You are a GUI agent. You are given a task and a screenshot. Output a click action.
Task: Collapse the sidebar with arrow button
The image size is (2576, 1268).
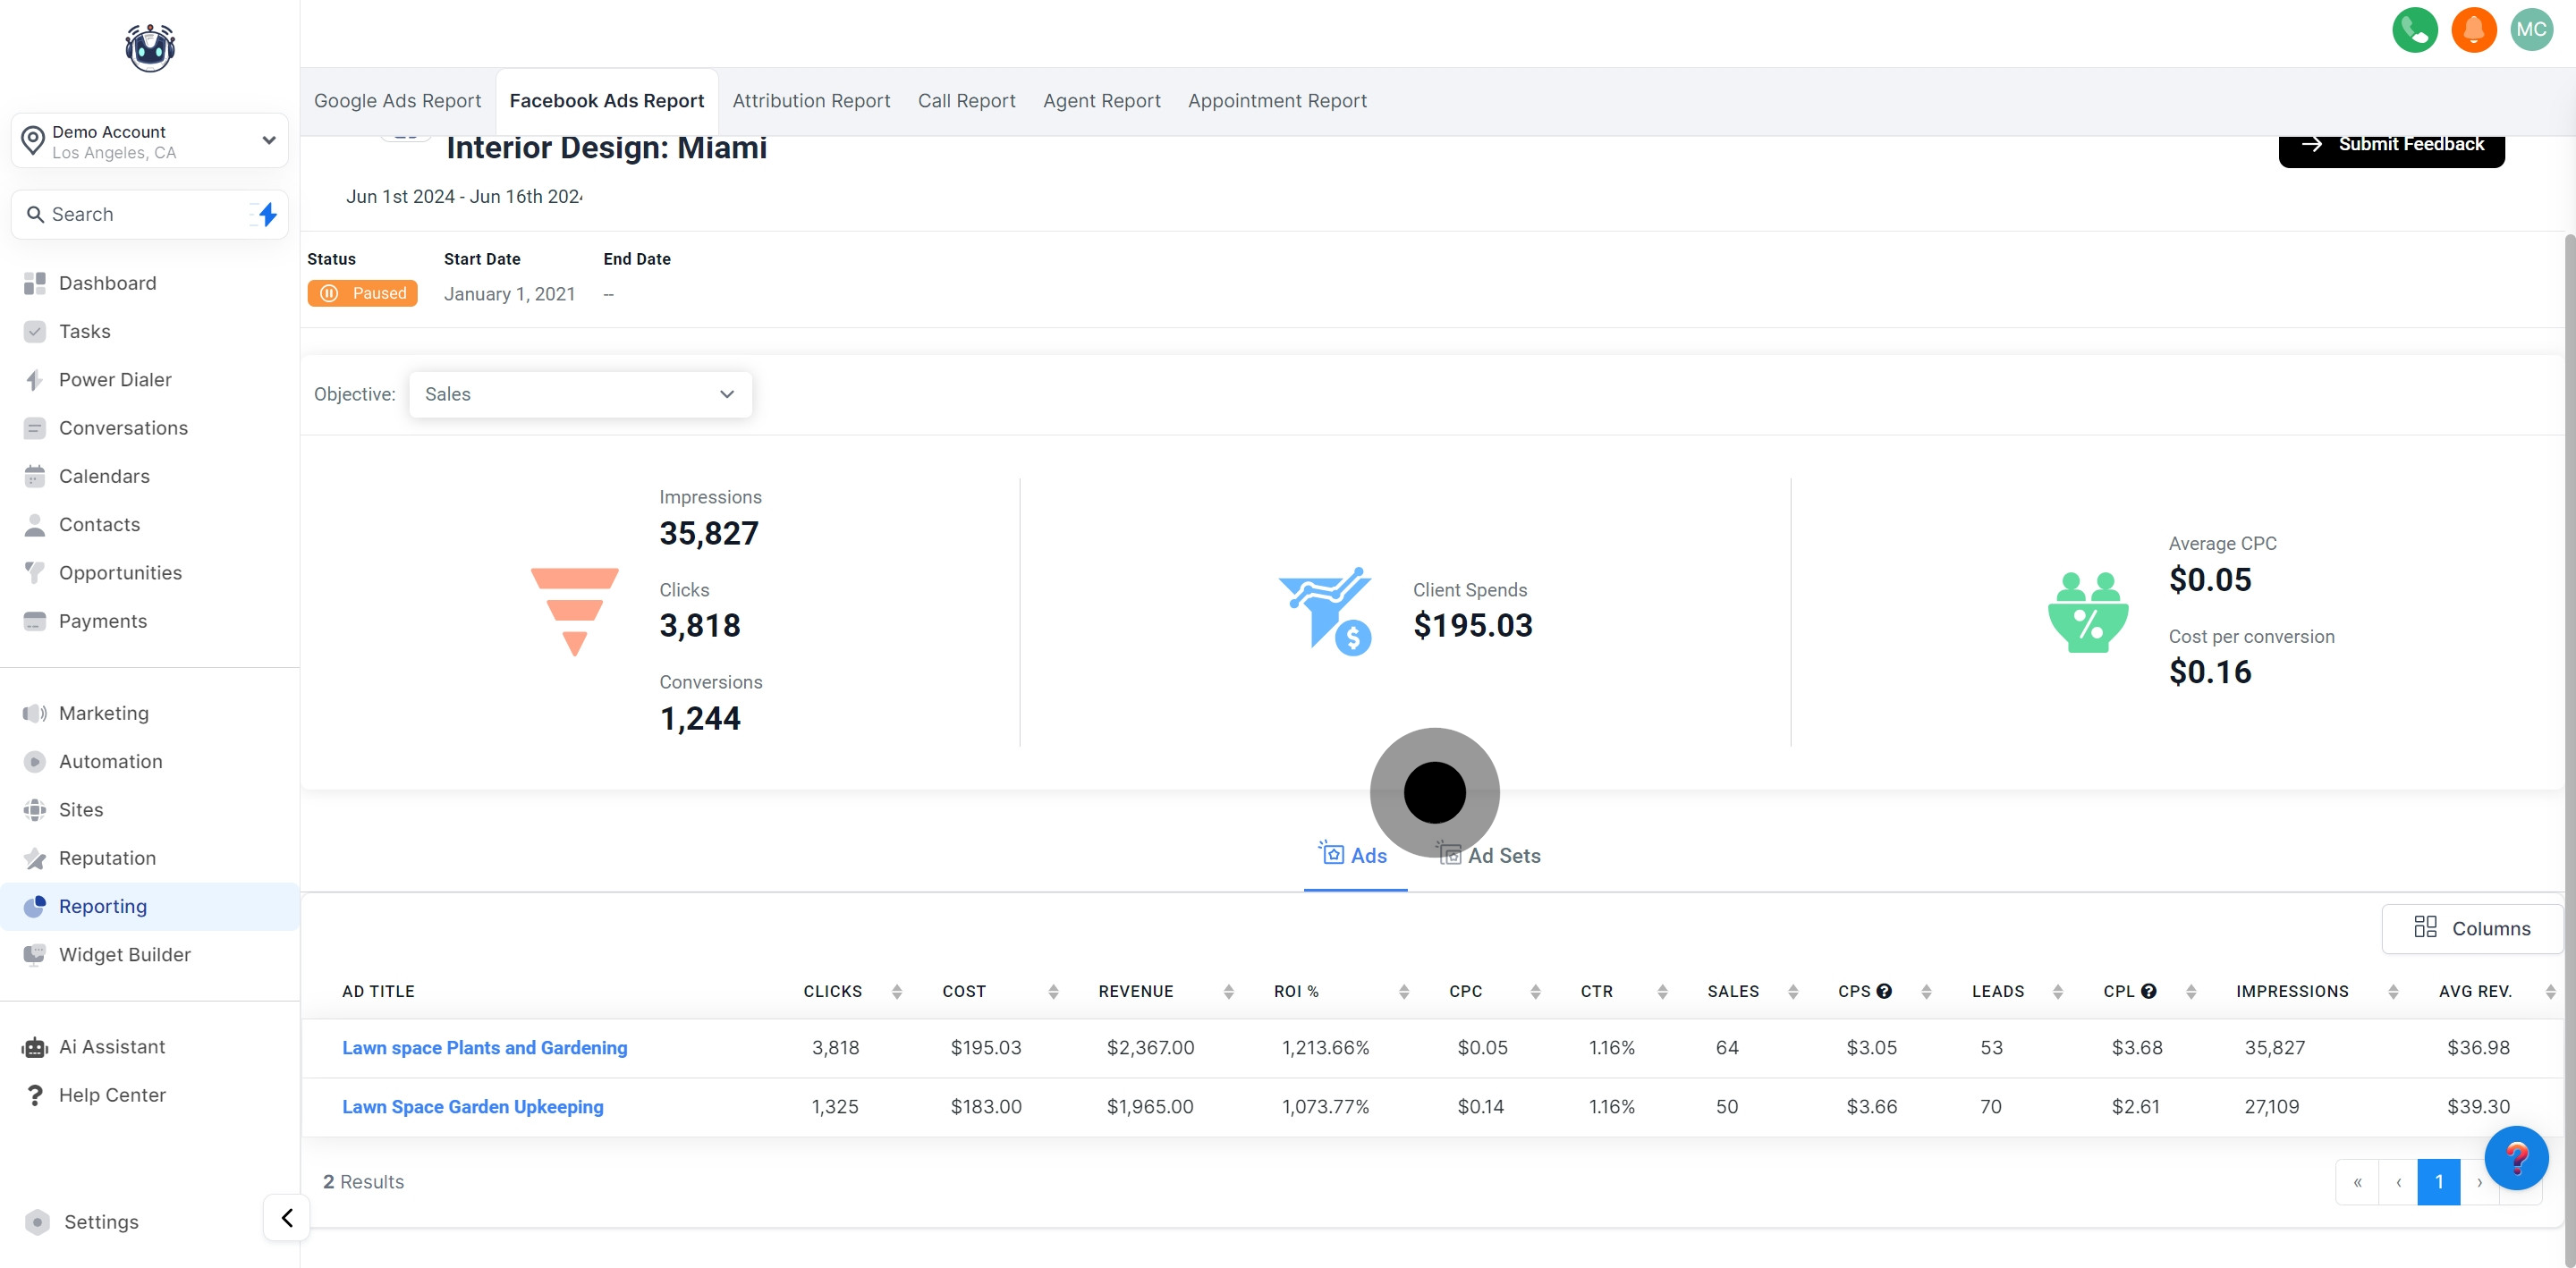click(287, 1217)
